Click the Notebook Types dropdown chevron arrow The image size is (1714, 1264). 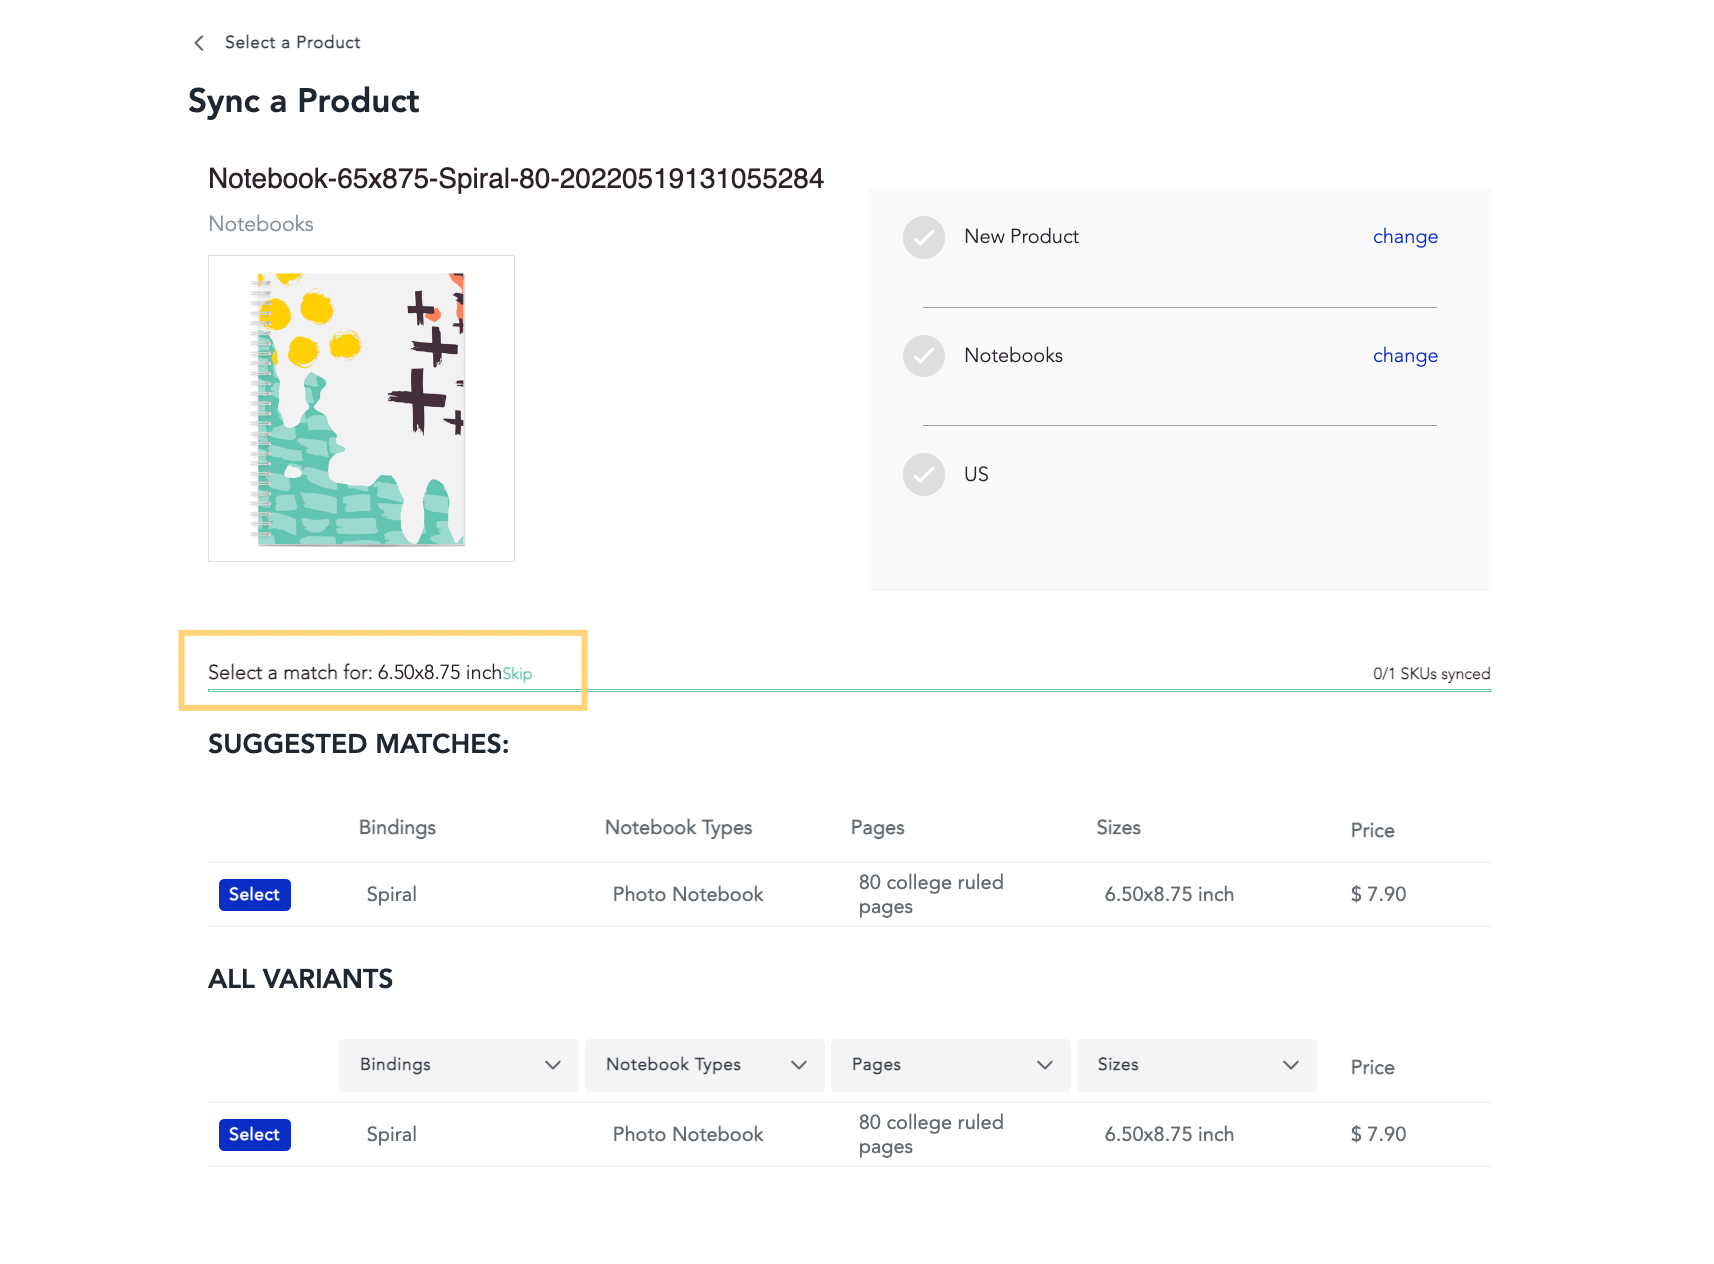pyautogui.click(x=799, y=1065)
